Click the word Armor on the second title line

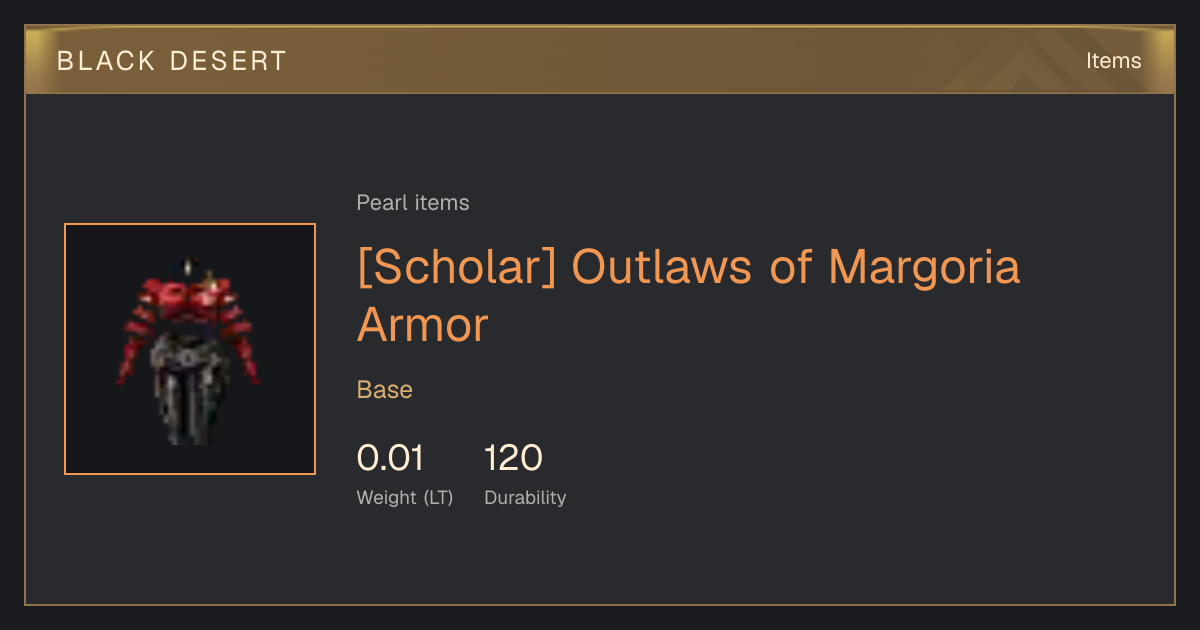[x=422, y=325]
